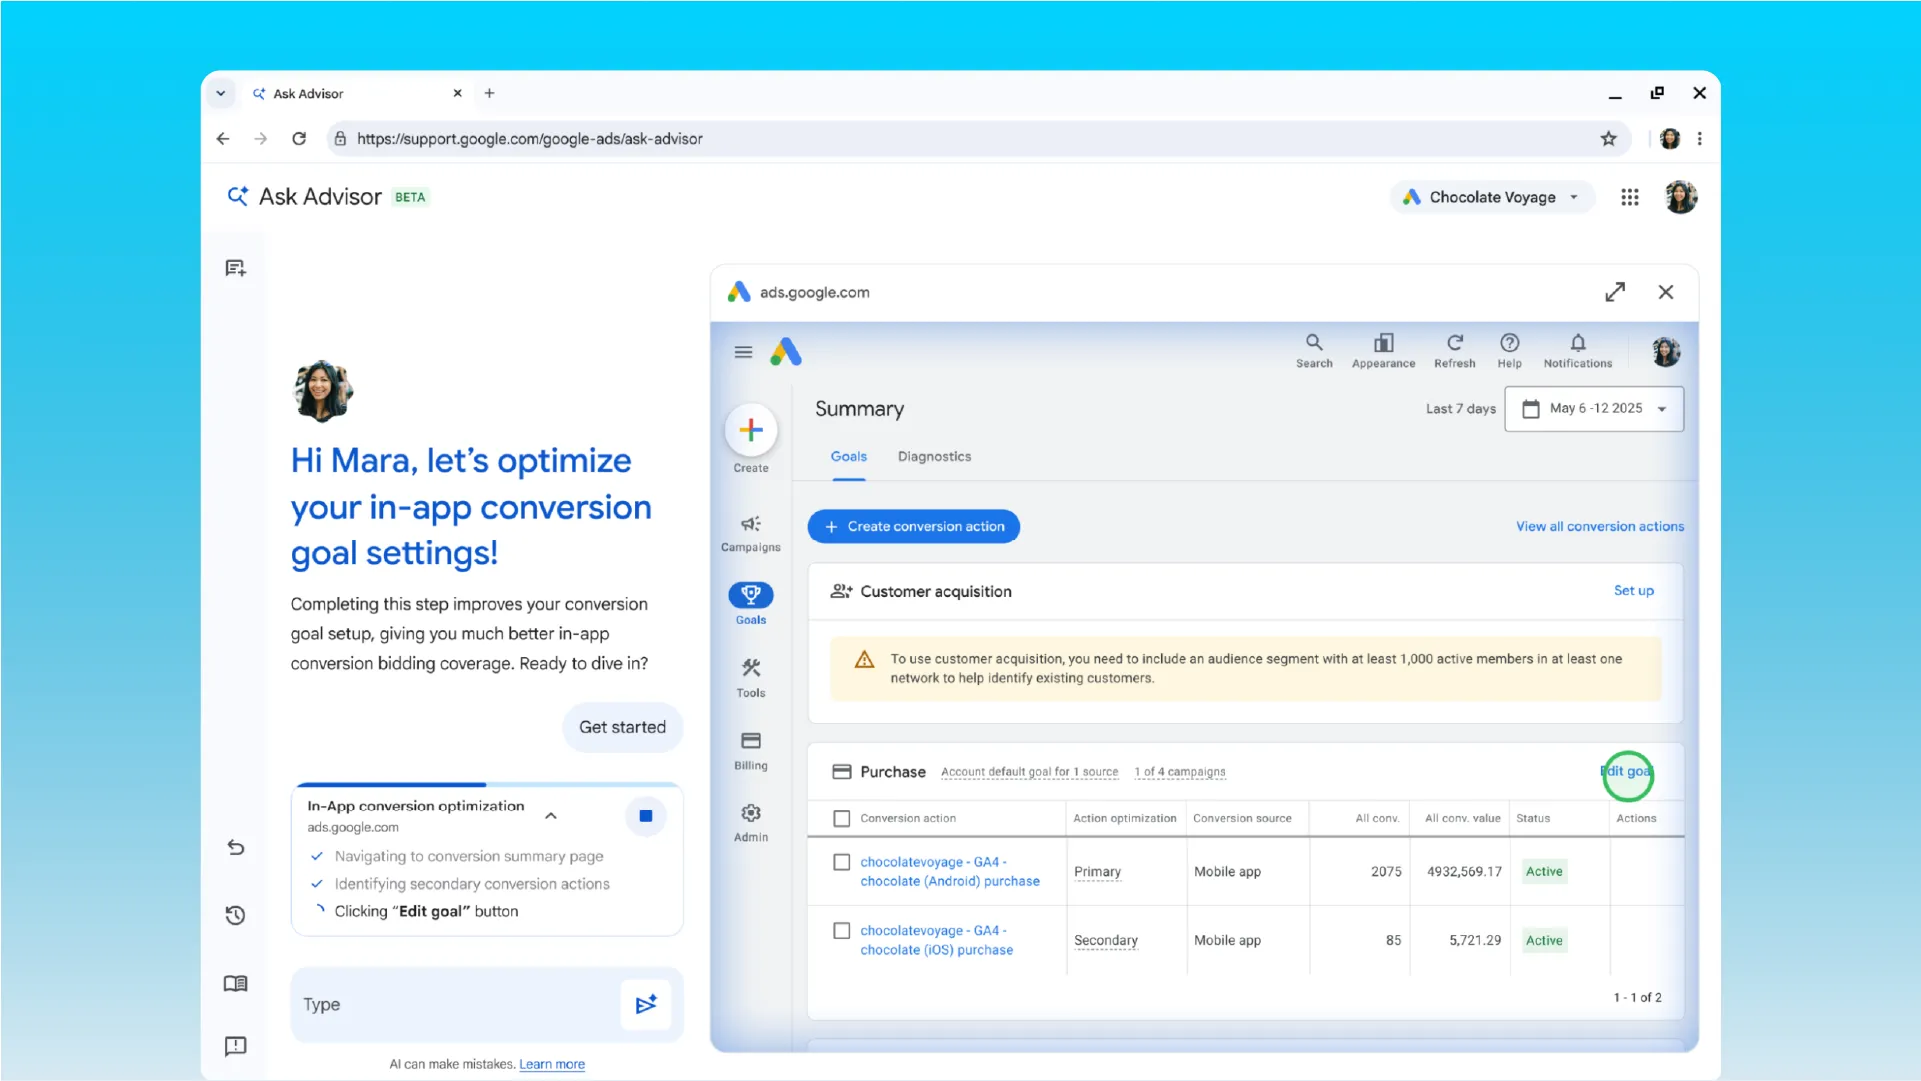Click the Ask Advisor account avatar
The width and height of the screenshot is (1921, 1081).
[1681, 197]
